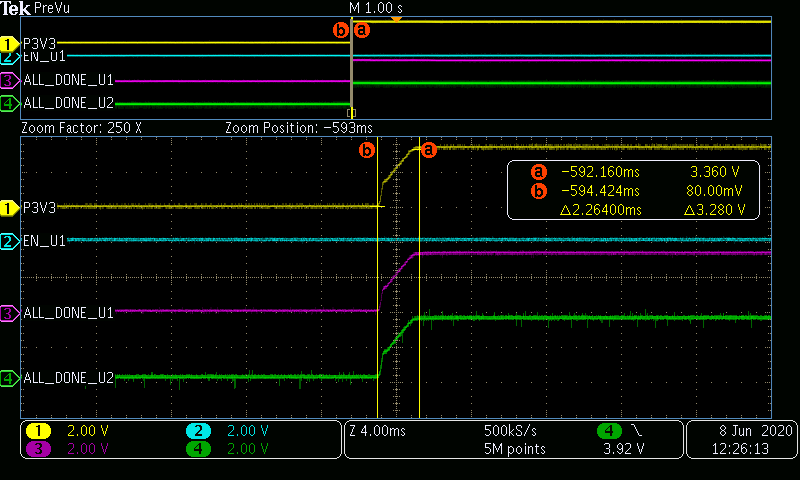The height and width of the screenshot is (480, 800).
Task: Click the EN_U1 label in zoom window
Action: coord(44,241)
